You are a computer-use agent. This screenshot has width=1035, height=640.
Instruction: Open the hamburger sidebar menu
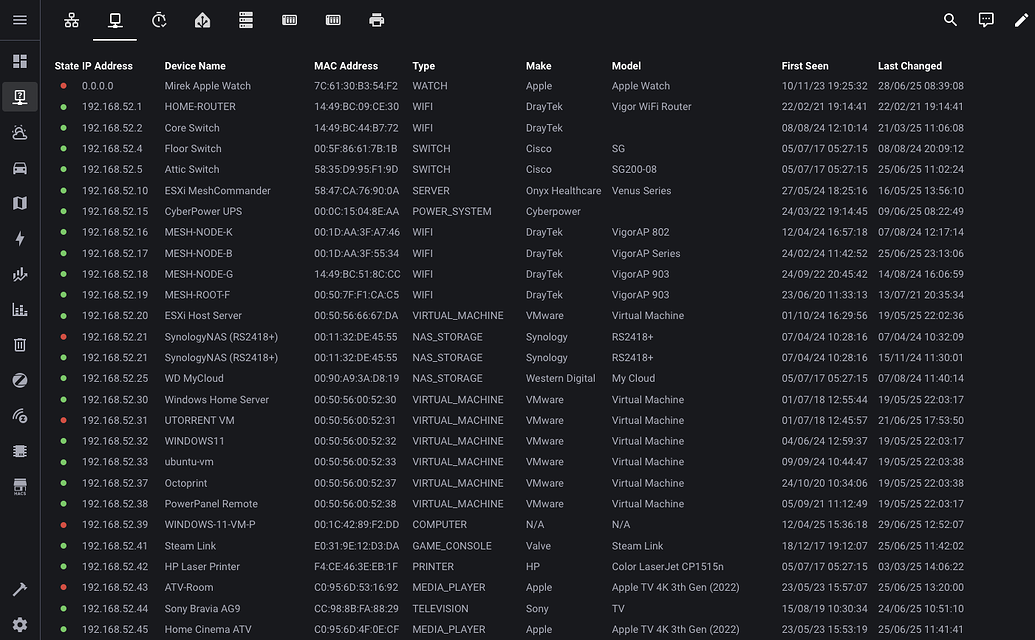coord(20,20)
